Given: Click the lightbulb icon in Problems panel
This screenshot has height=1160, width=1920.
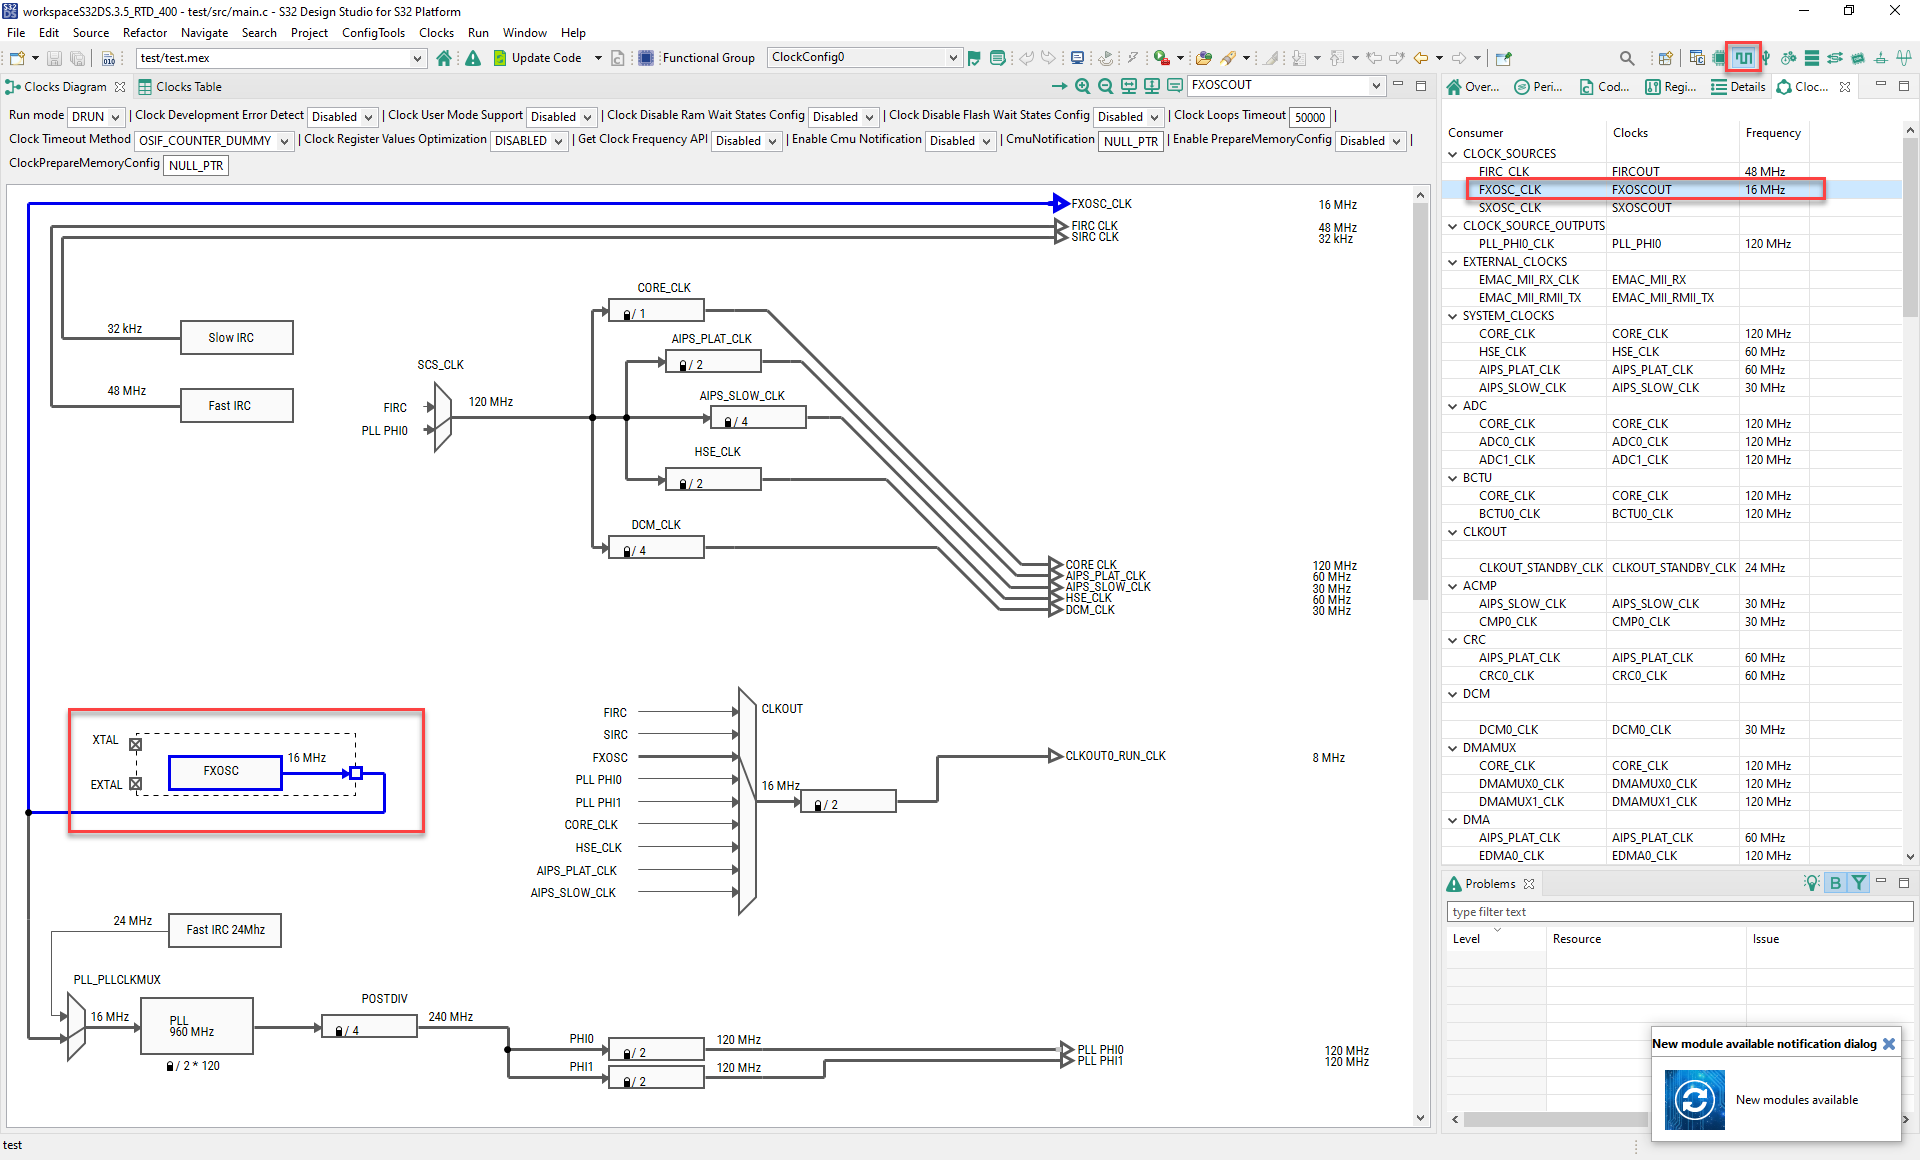Looking at the screenshot, I should pos(1811,883).
